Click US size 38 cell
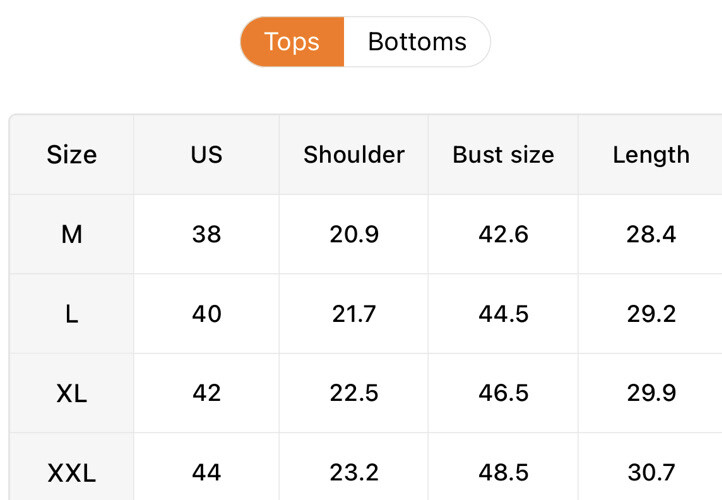This screenshot has height=500, width=722. pos(207,235)
